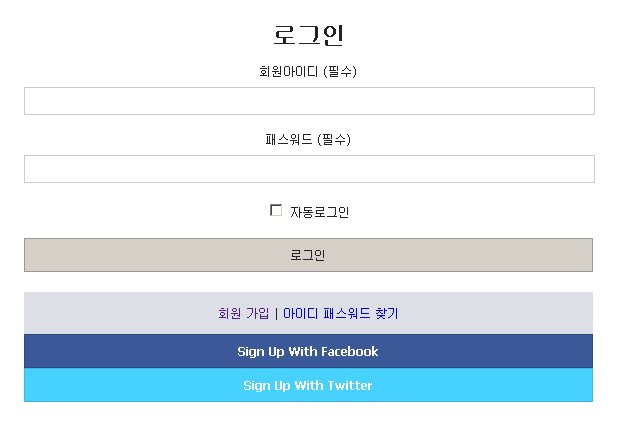
Task: Click the 패스워드 (필수) label
Action: [308, 140]
